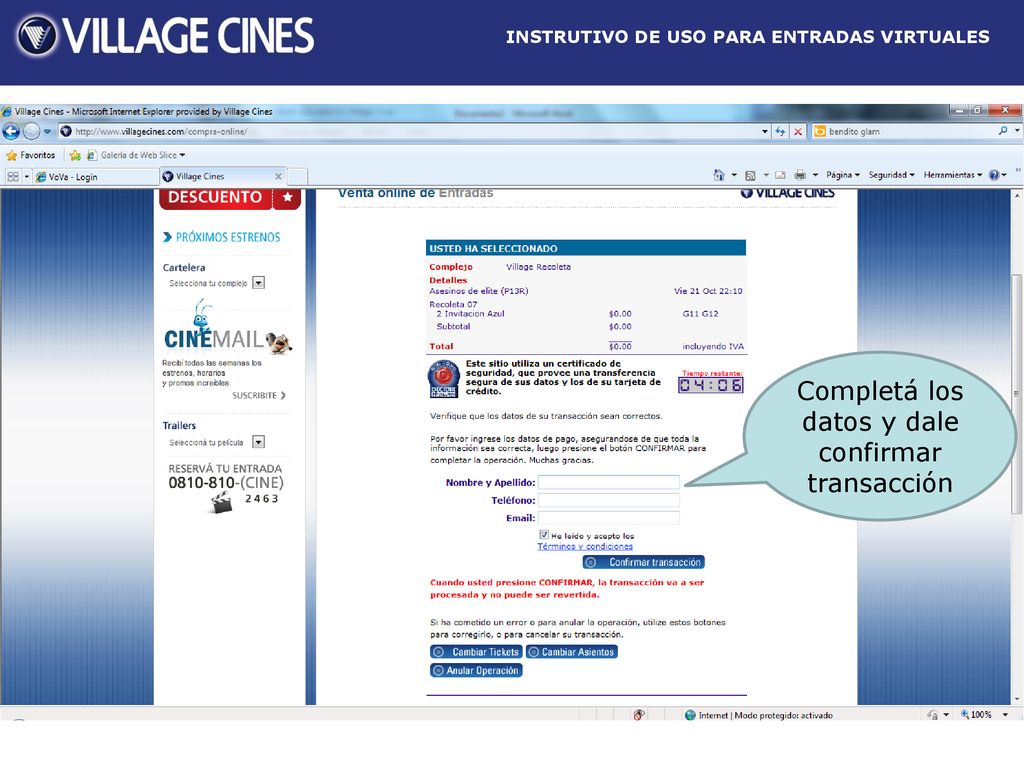Click the protected mode lock icon
Viewport: 1024px width, 768px height.
point(932,715)
